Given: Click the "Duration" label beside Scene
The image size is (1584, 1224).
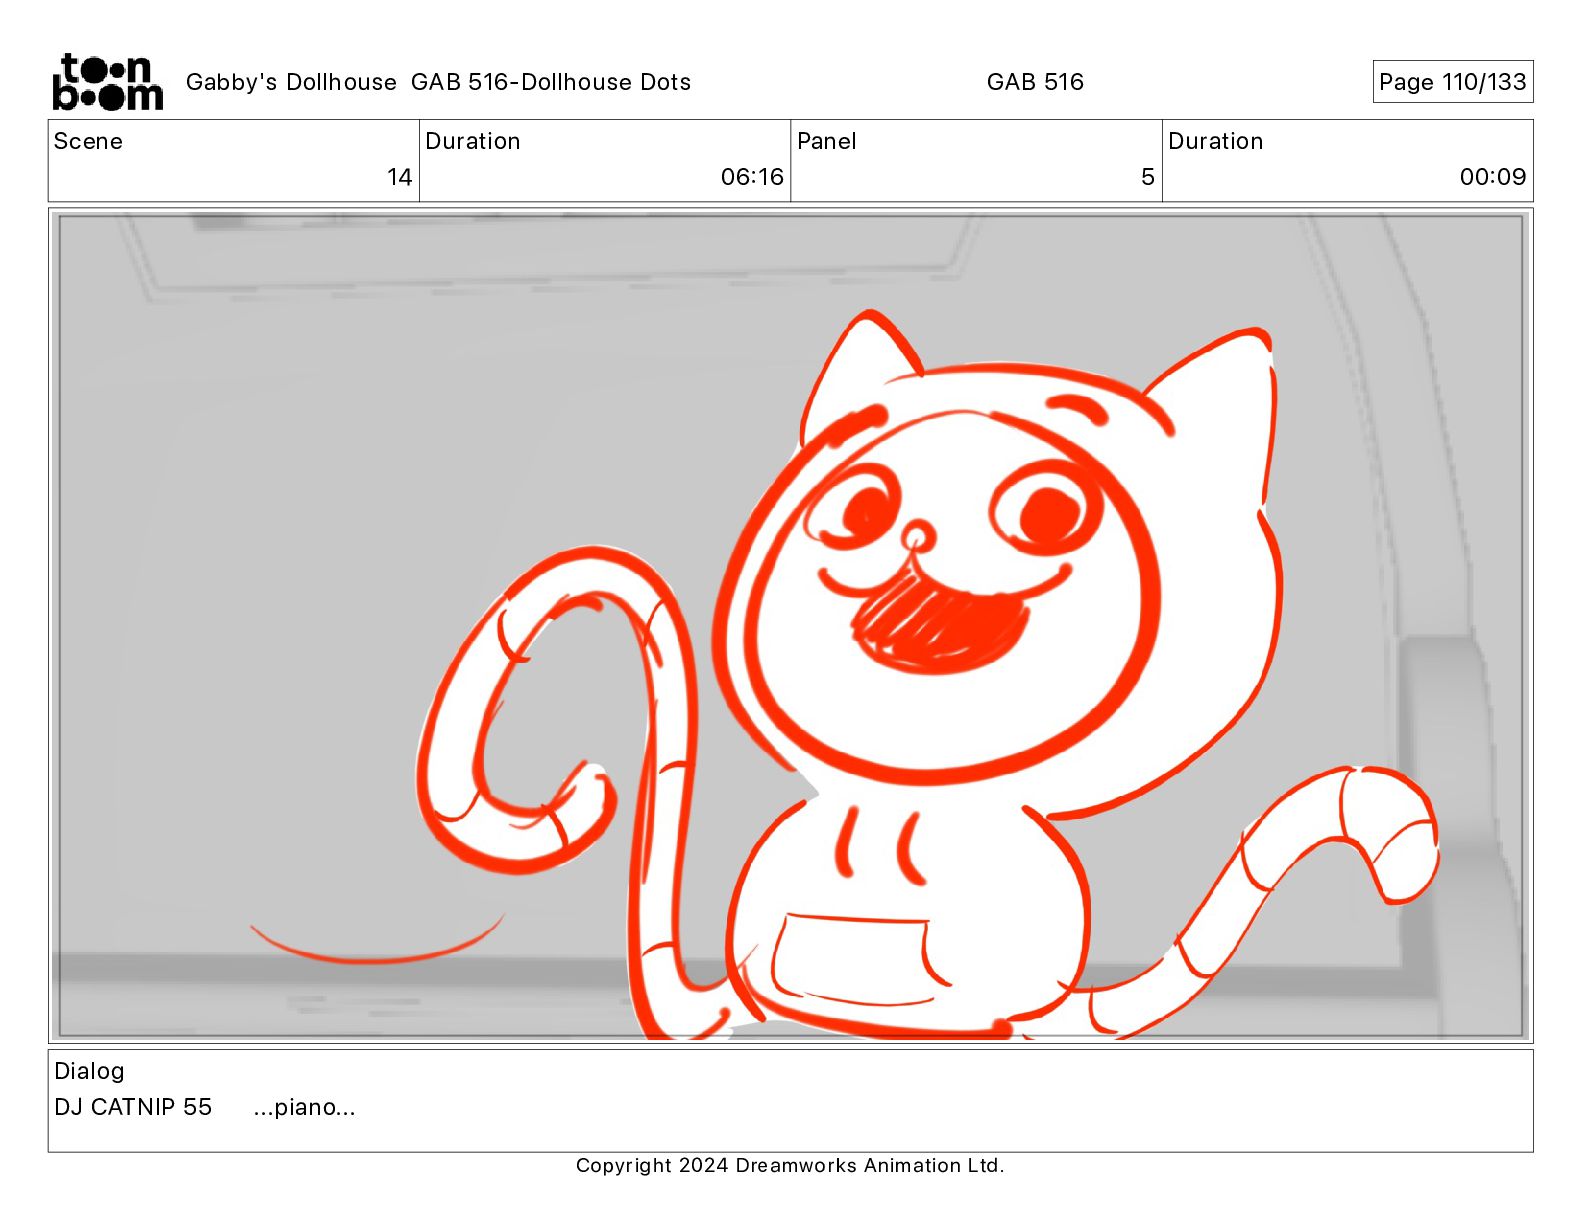Looking at the screenshot, I should click(473, 141).
